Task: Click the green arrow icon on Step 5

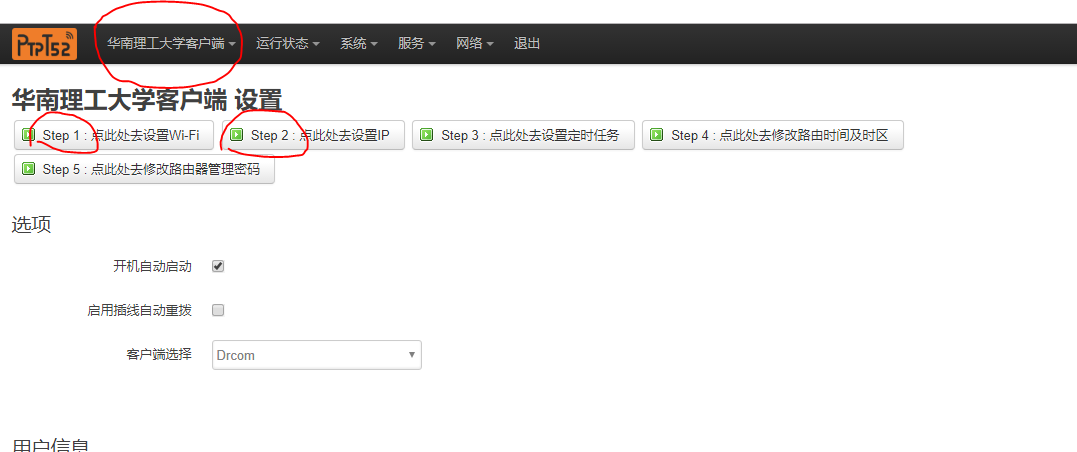Action: pos(28,169)
